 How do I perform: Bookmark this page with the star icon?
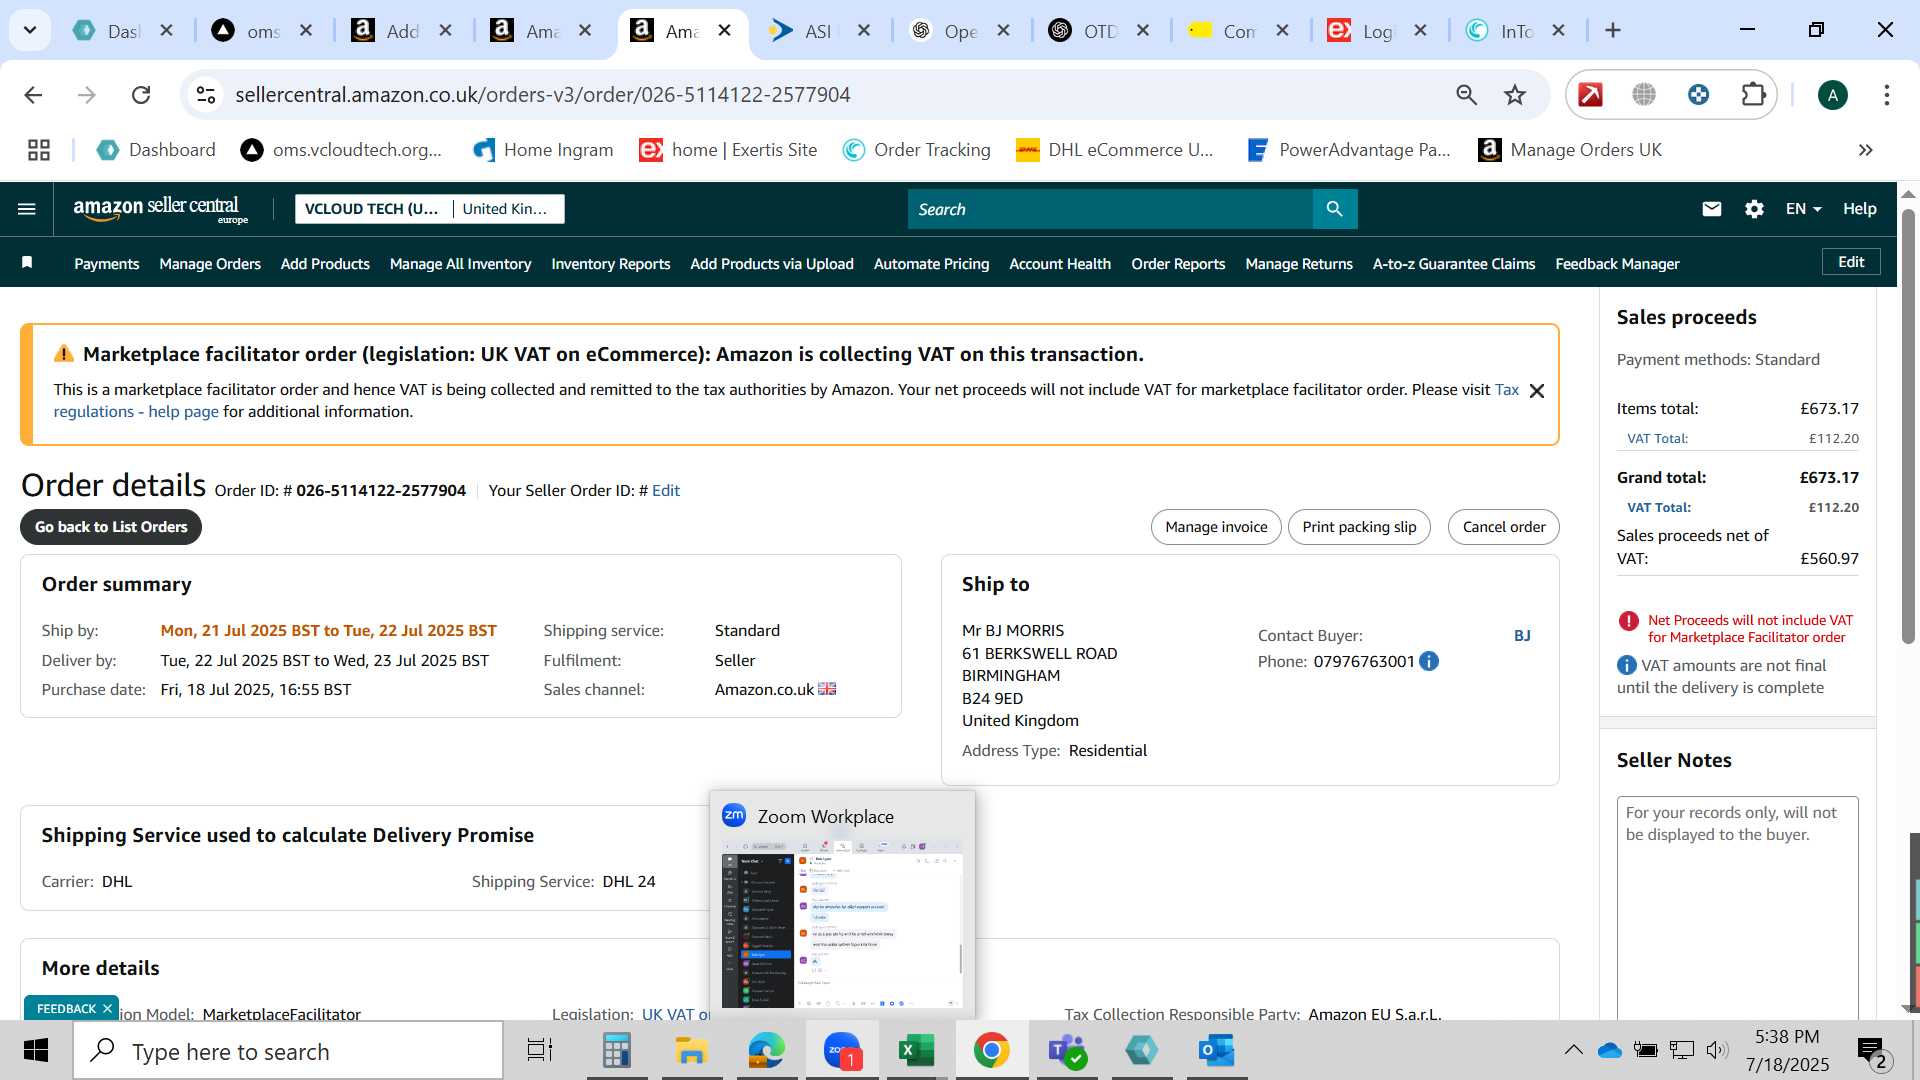(x=1515, y=95)
